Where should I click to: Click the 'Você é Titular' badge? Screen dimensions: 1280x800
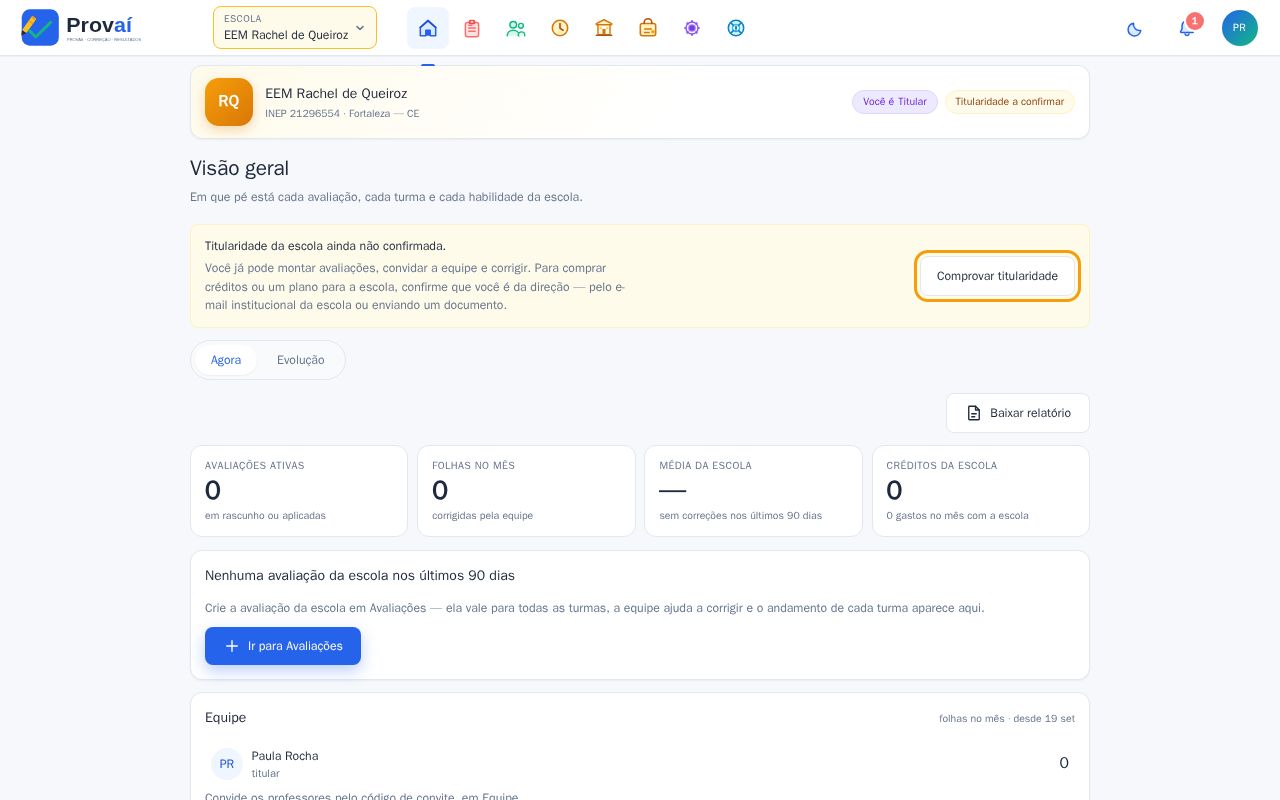895,102
